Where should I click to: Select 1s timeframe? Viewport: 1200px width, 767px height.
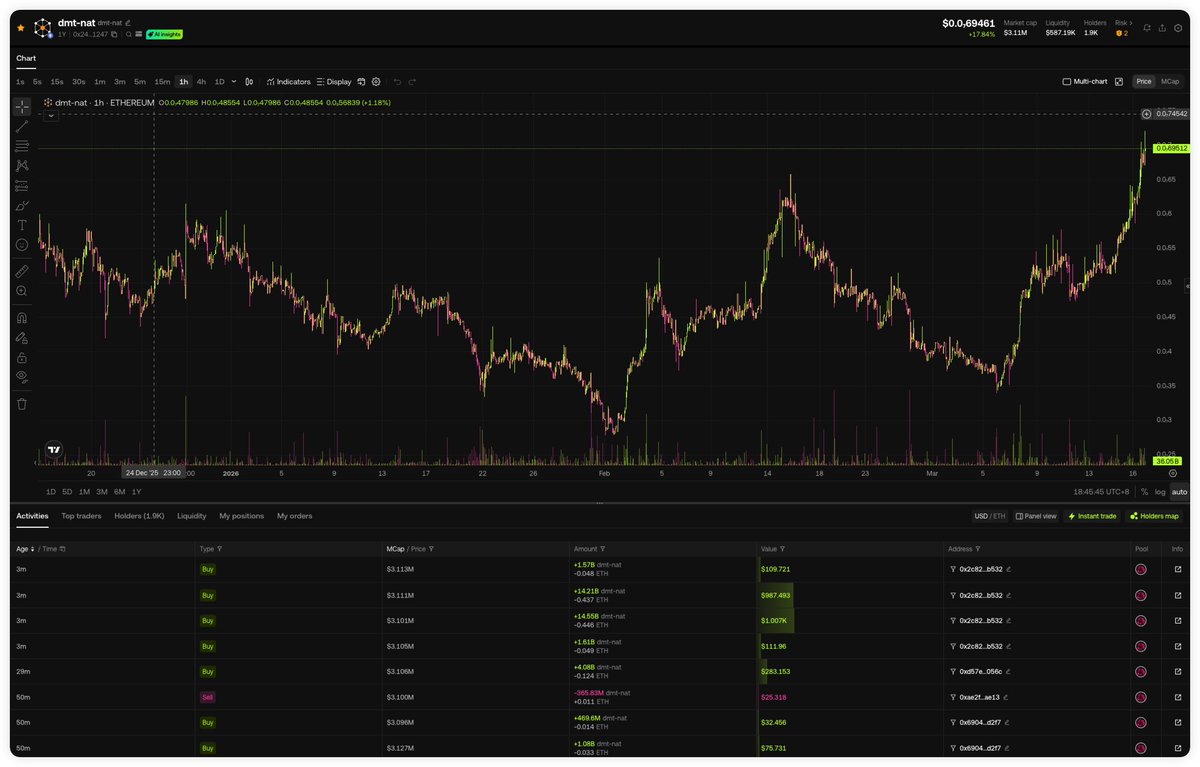coord(21,82)
